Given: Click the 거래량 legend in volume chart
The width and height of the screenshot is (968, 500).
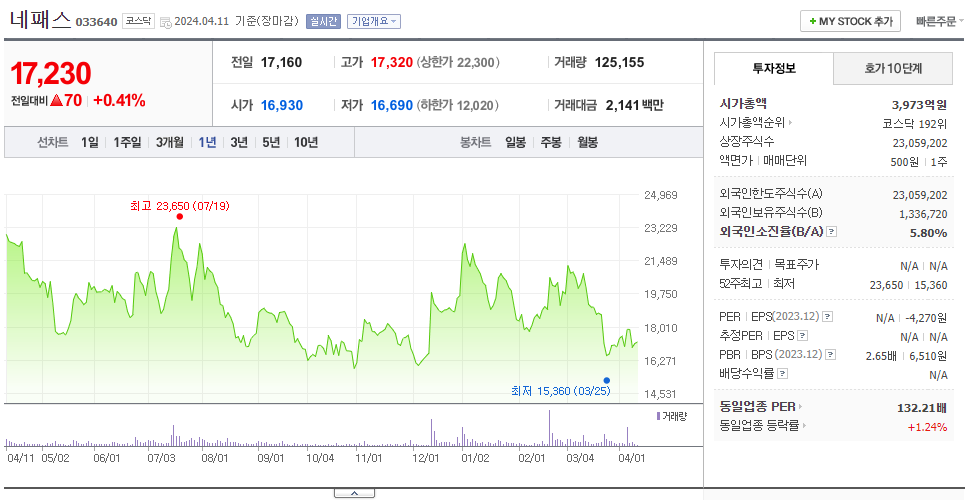Looking at the screenshot, I should (x=672, y=416).
